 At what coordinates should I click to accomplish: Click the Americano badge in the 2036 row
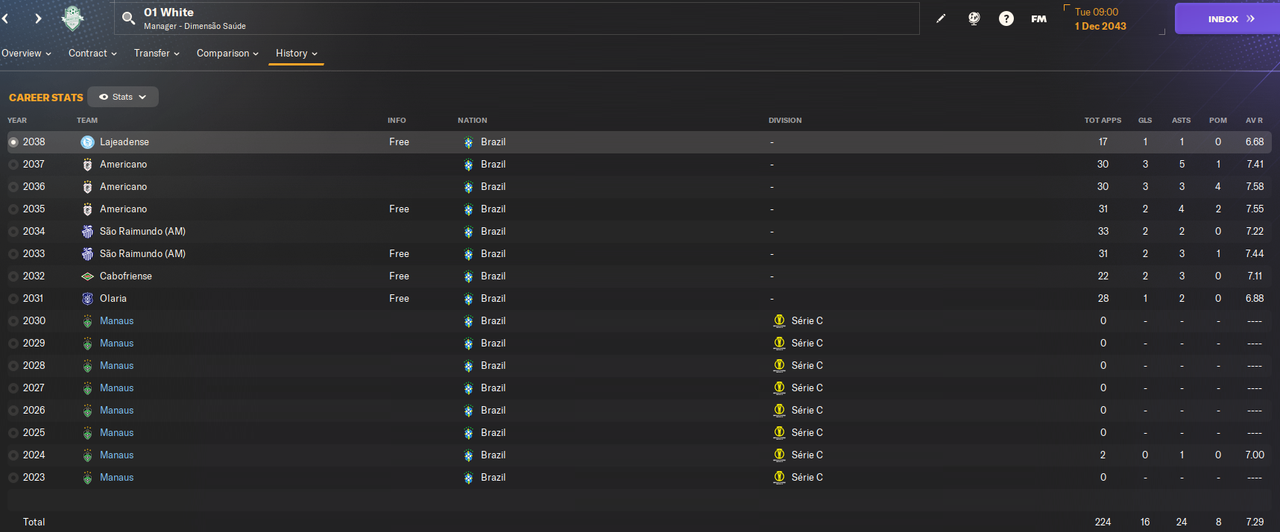[x=87, y=187]
